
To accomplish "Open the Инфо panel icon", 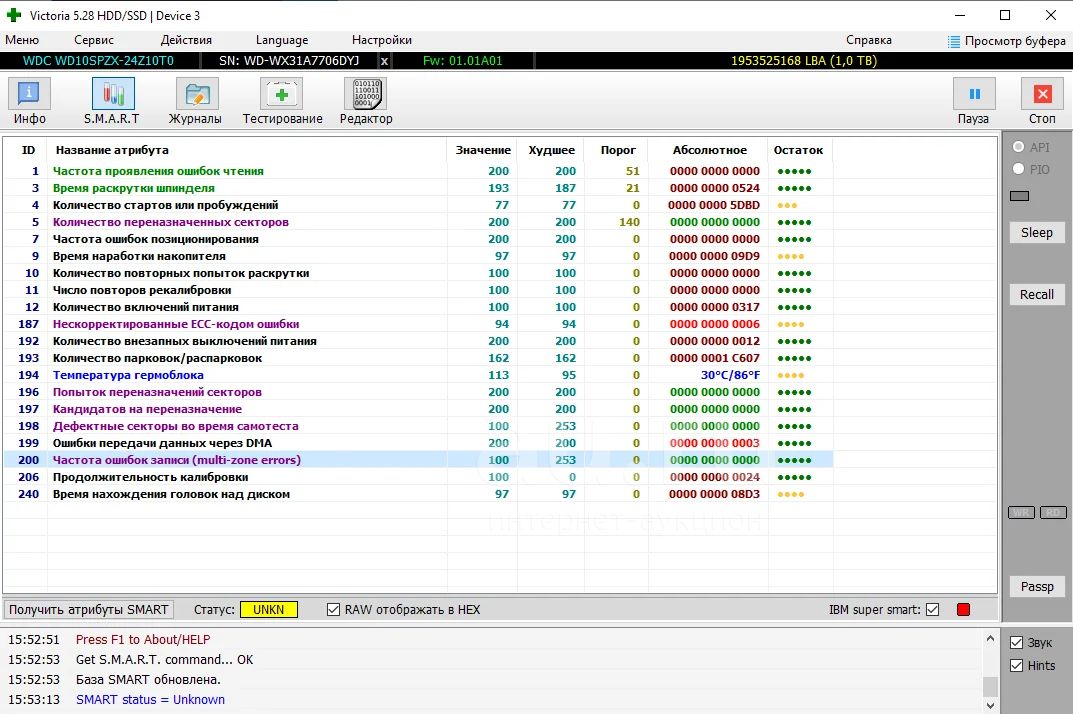I will point(29,94).
